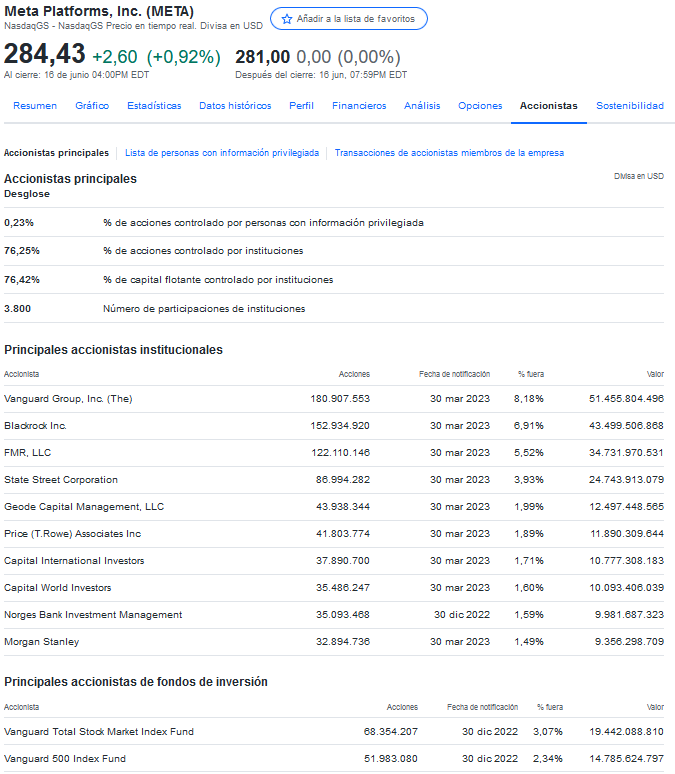The width and height of the screenshot is (675, 774).
Task: Click Vanguard 500 Index Fund shares 51.983.080
Action: tap(391, 759)
